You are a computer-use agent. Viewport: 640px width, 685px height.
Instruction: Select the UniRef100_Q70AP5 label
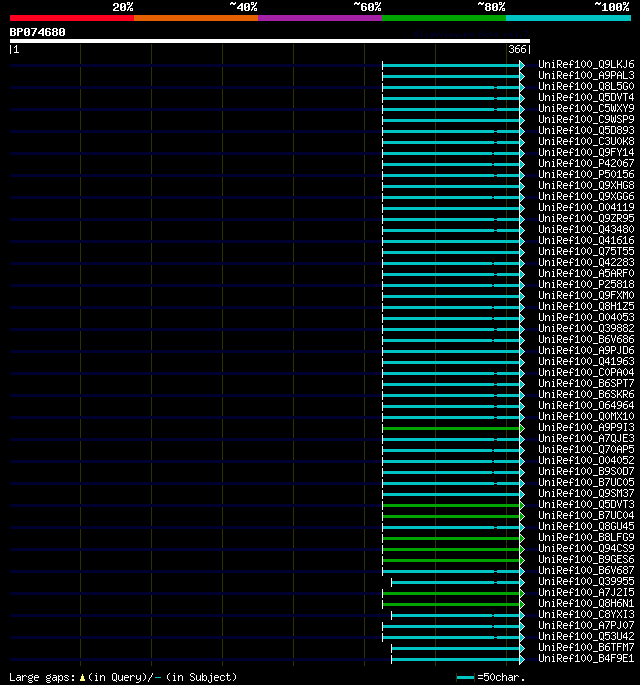pos(586,450)
